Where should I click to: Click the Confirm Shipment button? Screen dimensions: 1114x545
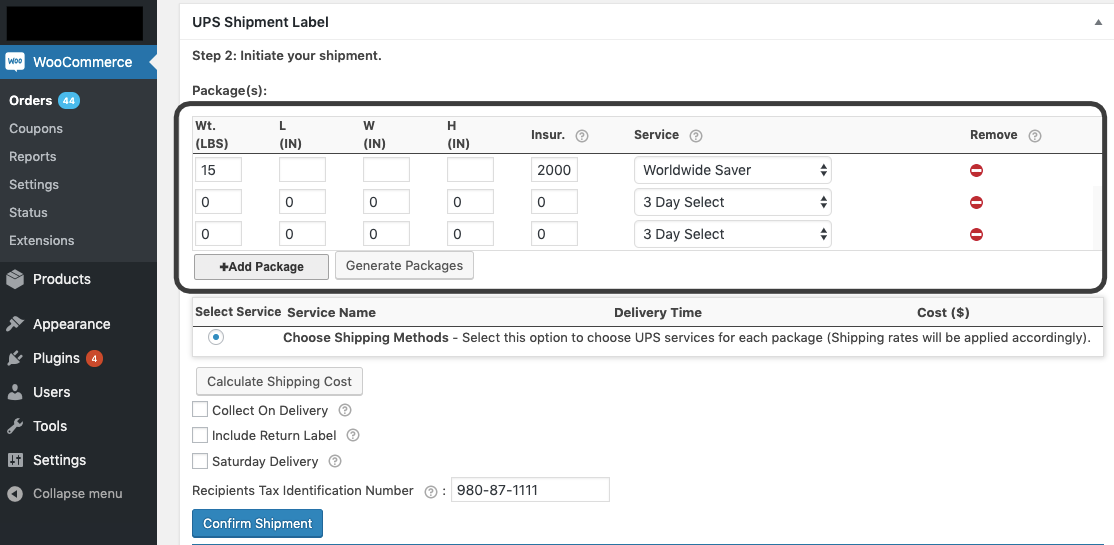257,524
